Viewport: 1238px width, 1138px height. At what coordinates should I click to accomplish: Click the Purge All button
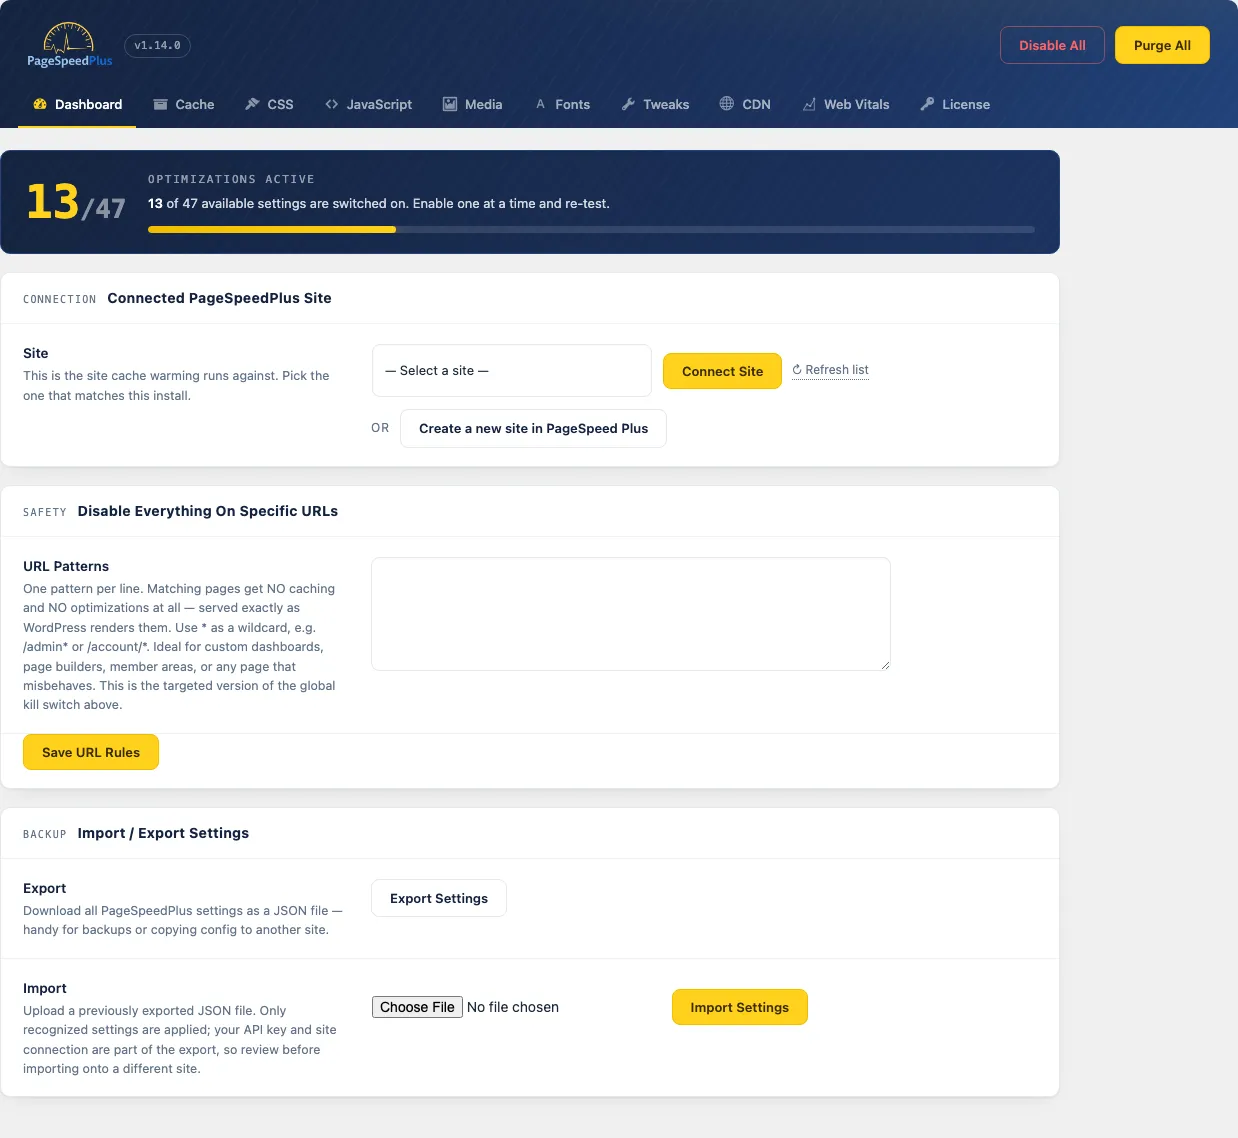click(1162, 45)
